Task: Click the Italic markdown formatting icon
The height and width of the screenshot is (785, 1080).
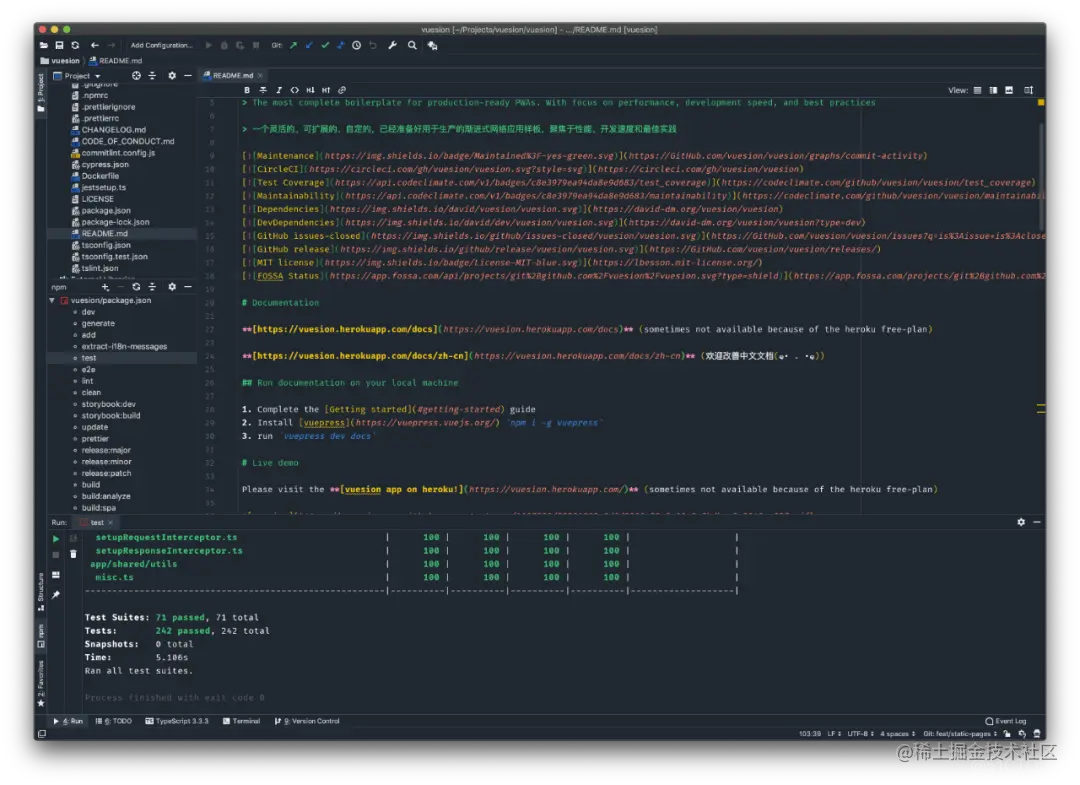Action: [279, 90]
